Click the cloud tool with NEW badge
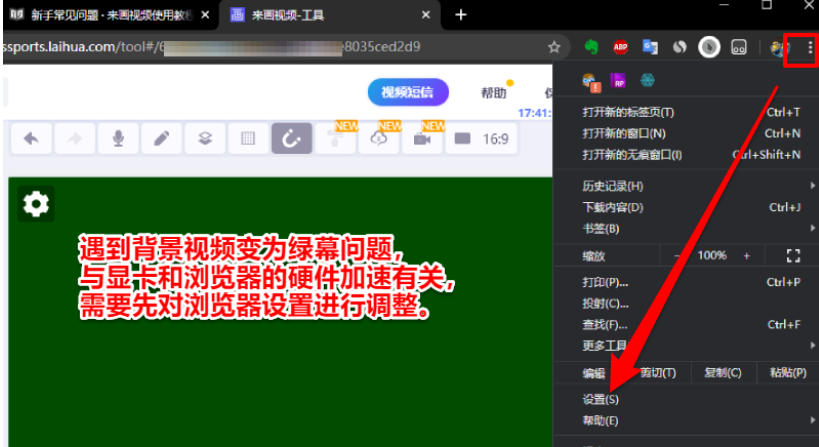819x447 pixels. click(379, 138)
